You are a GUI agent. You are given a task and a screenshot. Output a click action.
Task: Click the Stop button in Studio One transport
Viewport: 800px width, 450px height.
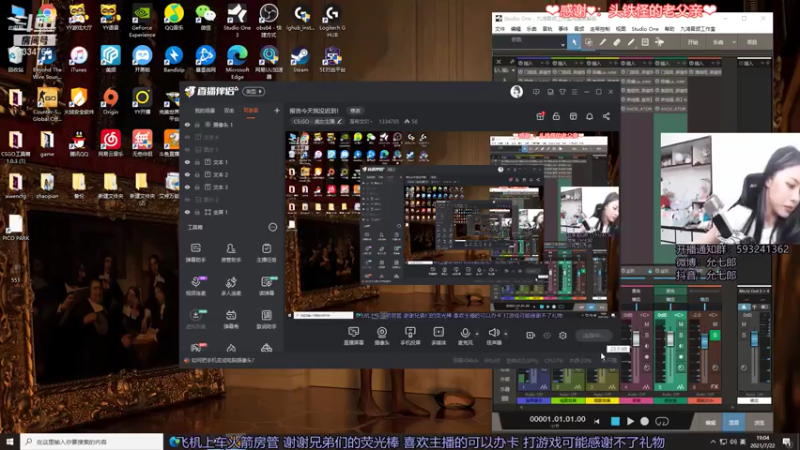click(615, 421)
